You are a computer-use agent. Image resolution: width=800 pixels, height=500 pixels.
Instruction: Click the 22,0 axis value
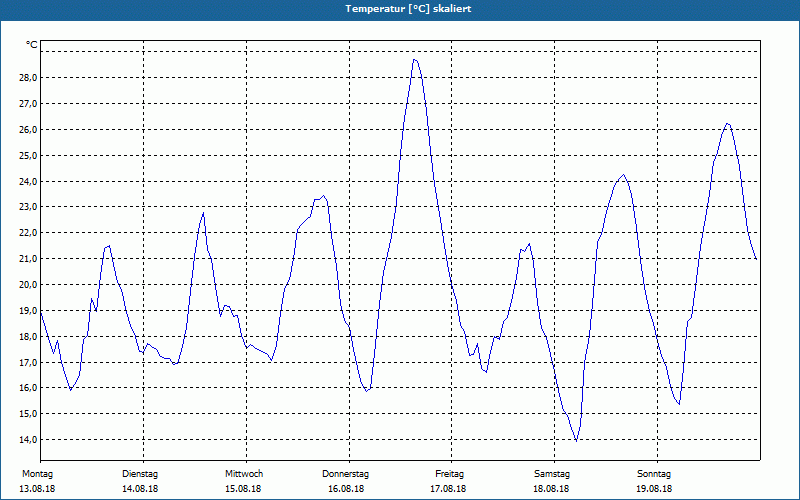coord(27,233)
